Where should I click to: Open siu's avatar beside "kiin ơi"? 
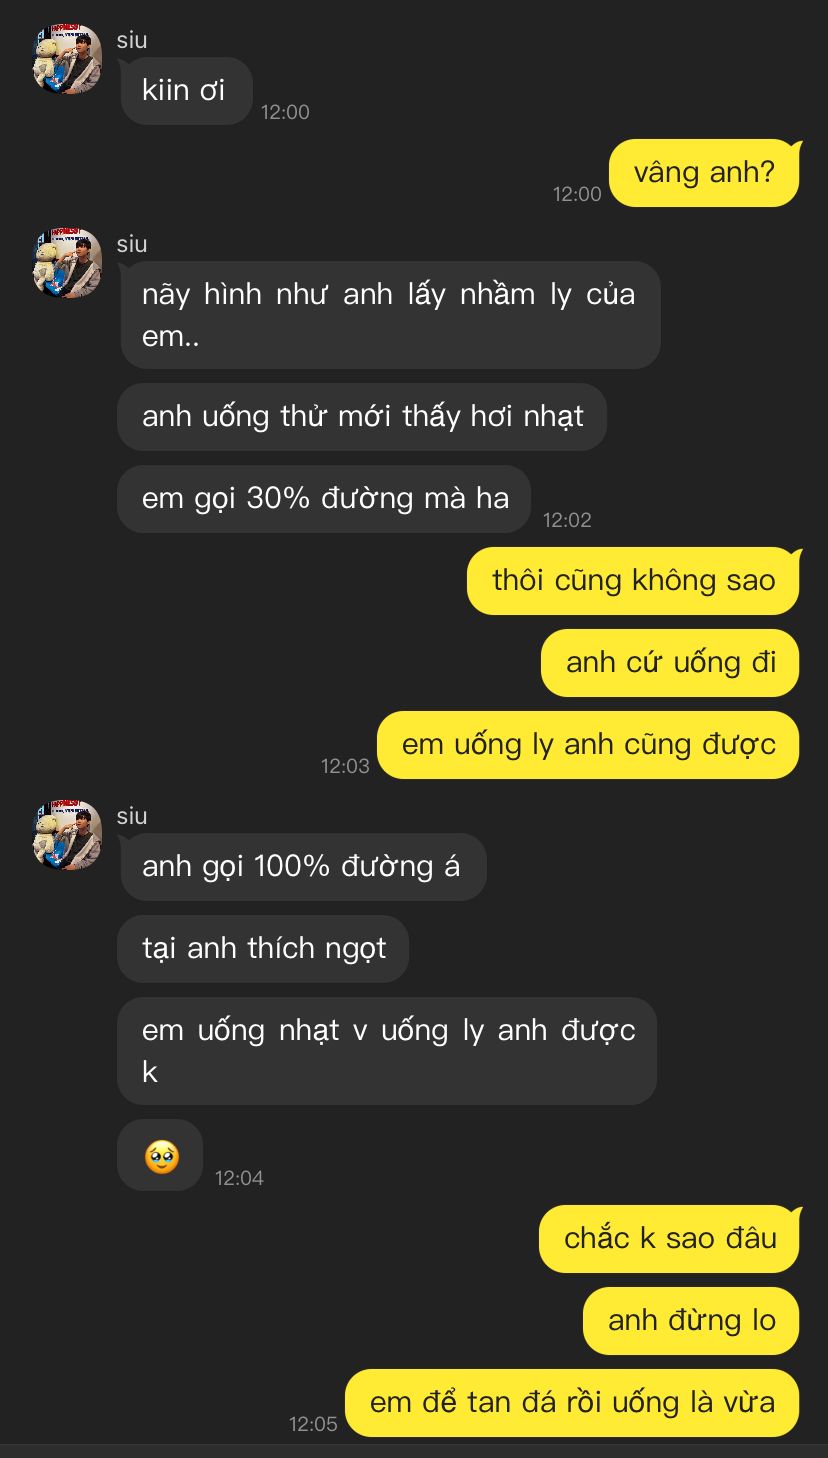click(x=68, y=59)
